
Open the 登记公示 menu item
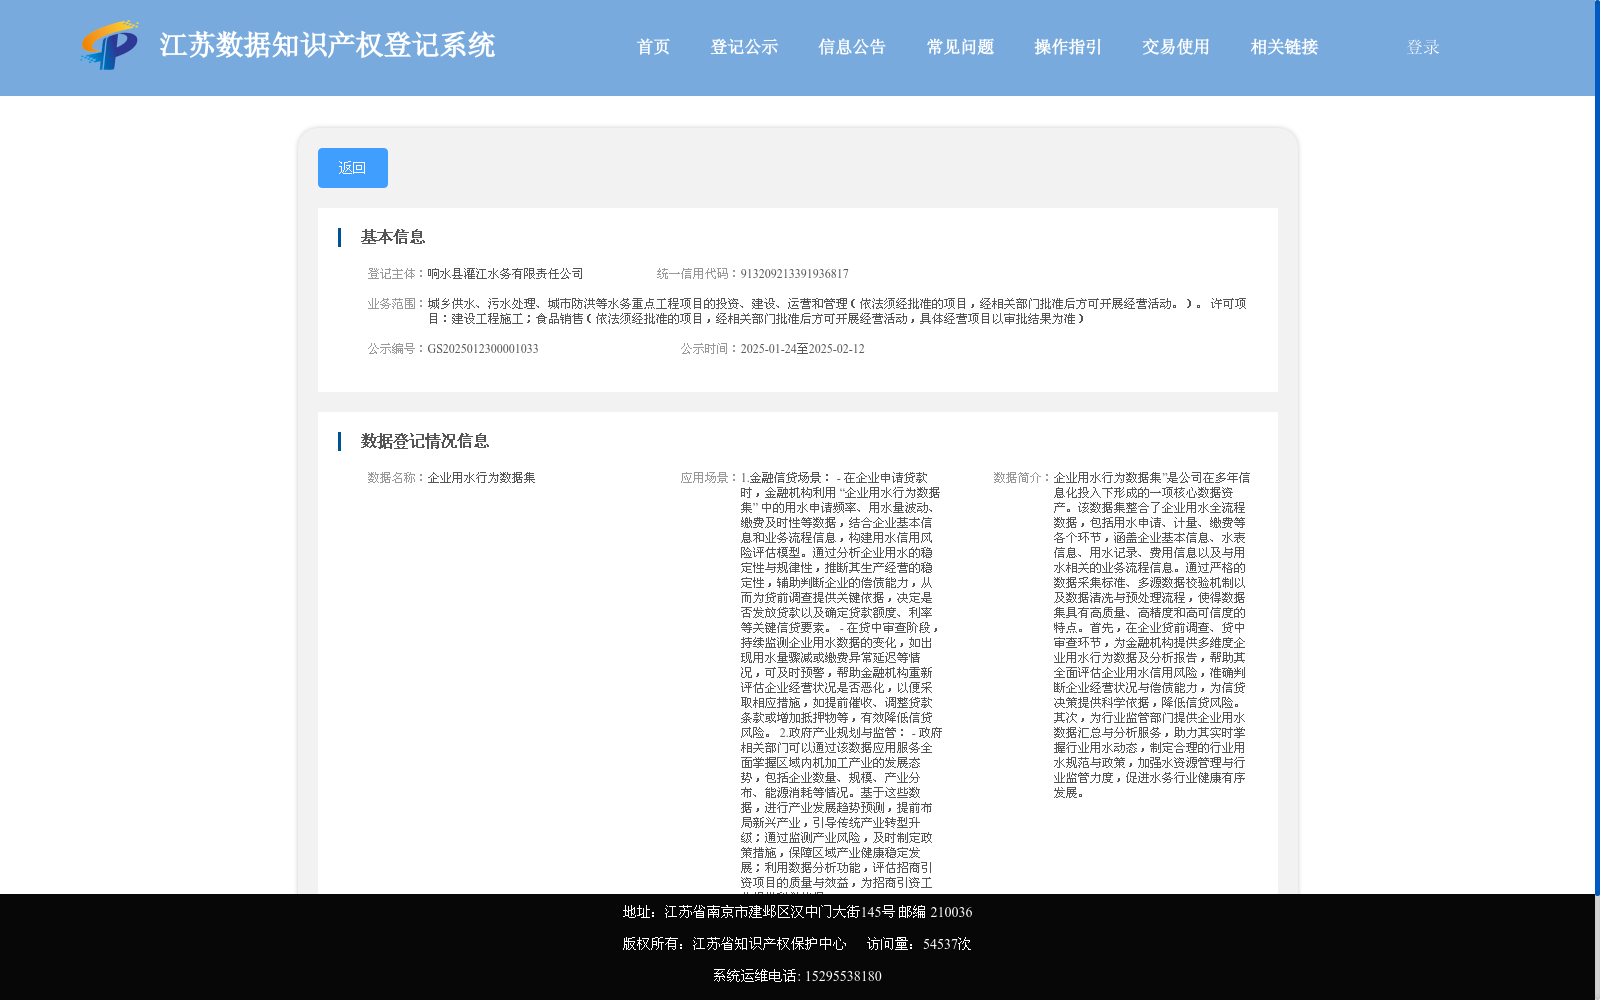tap(744, 47)
